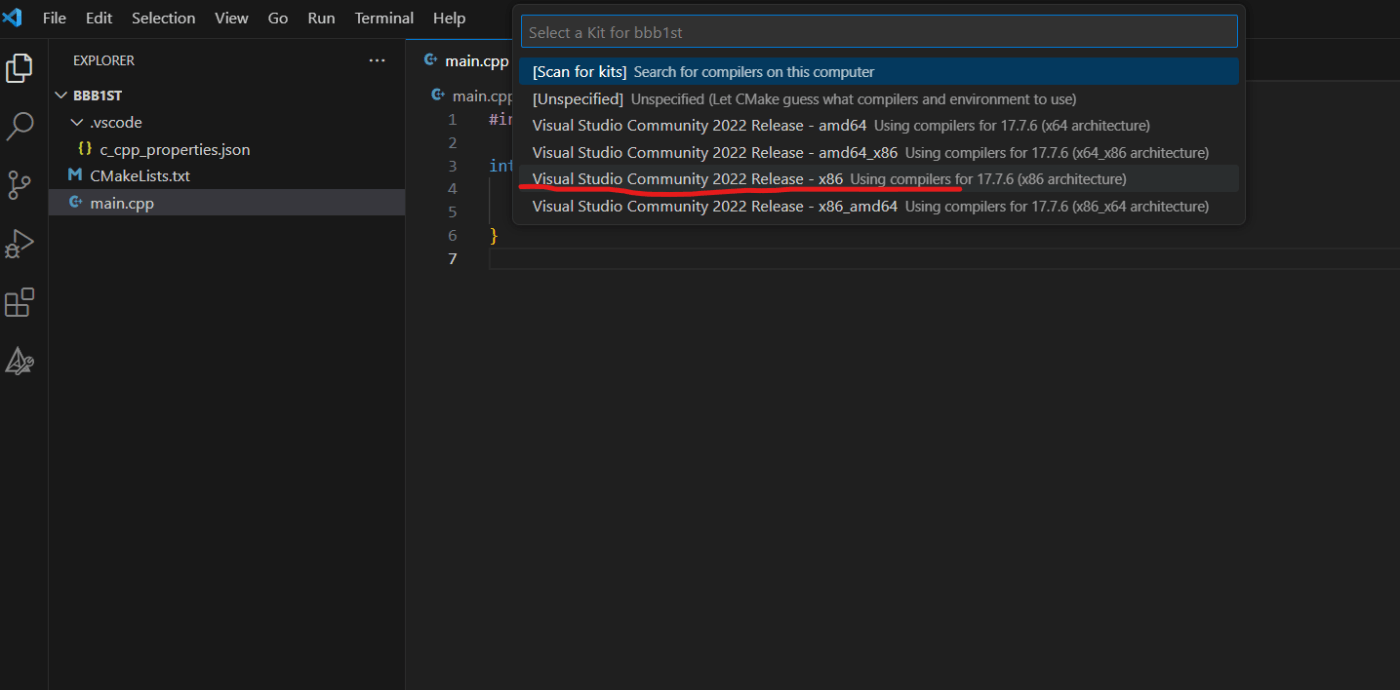Select the Visual Studio 2022 x86 kit
This screenshot has width=1400, height=690.
879,179
